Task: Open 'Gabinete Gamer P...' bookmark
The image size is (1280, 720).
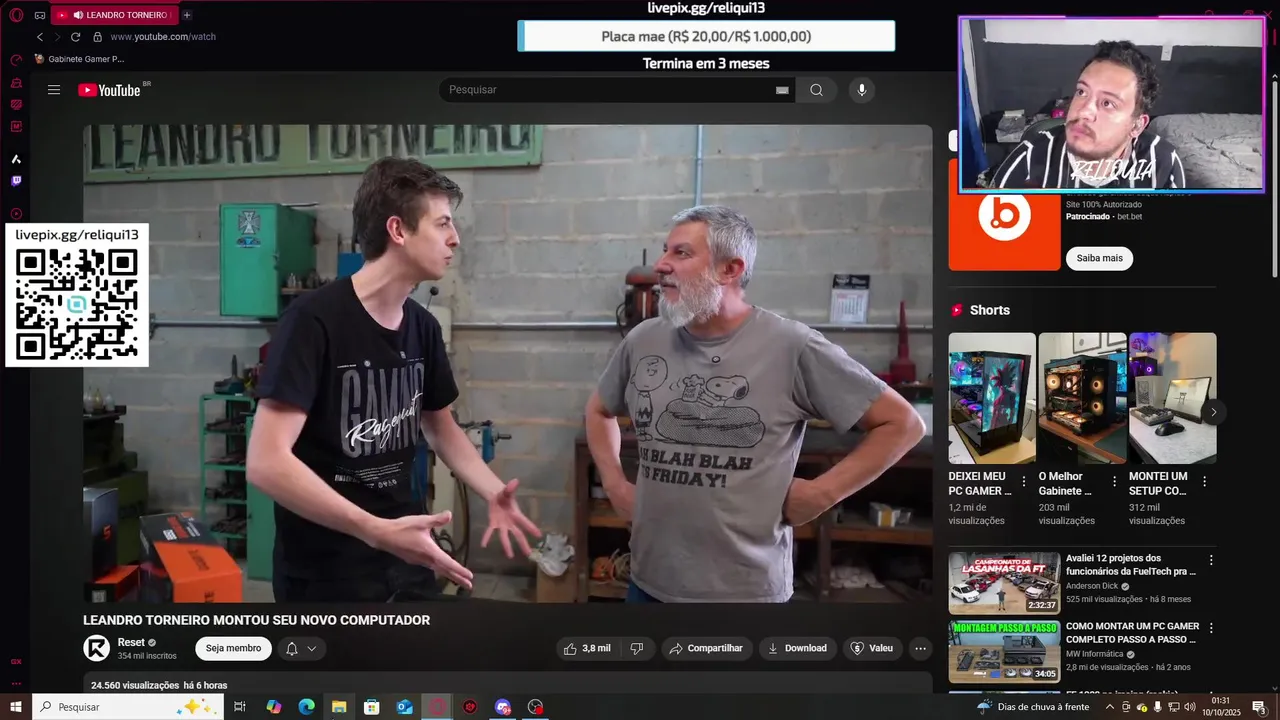Action: [79, 59]
